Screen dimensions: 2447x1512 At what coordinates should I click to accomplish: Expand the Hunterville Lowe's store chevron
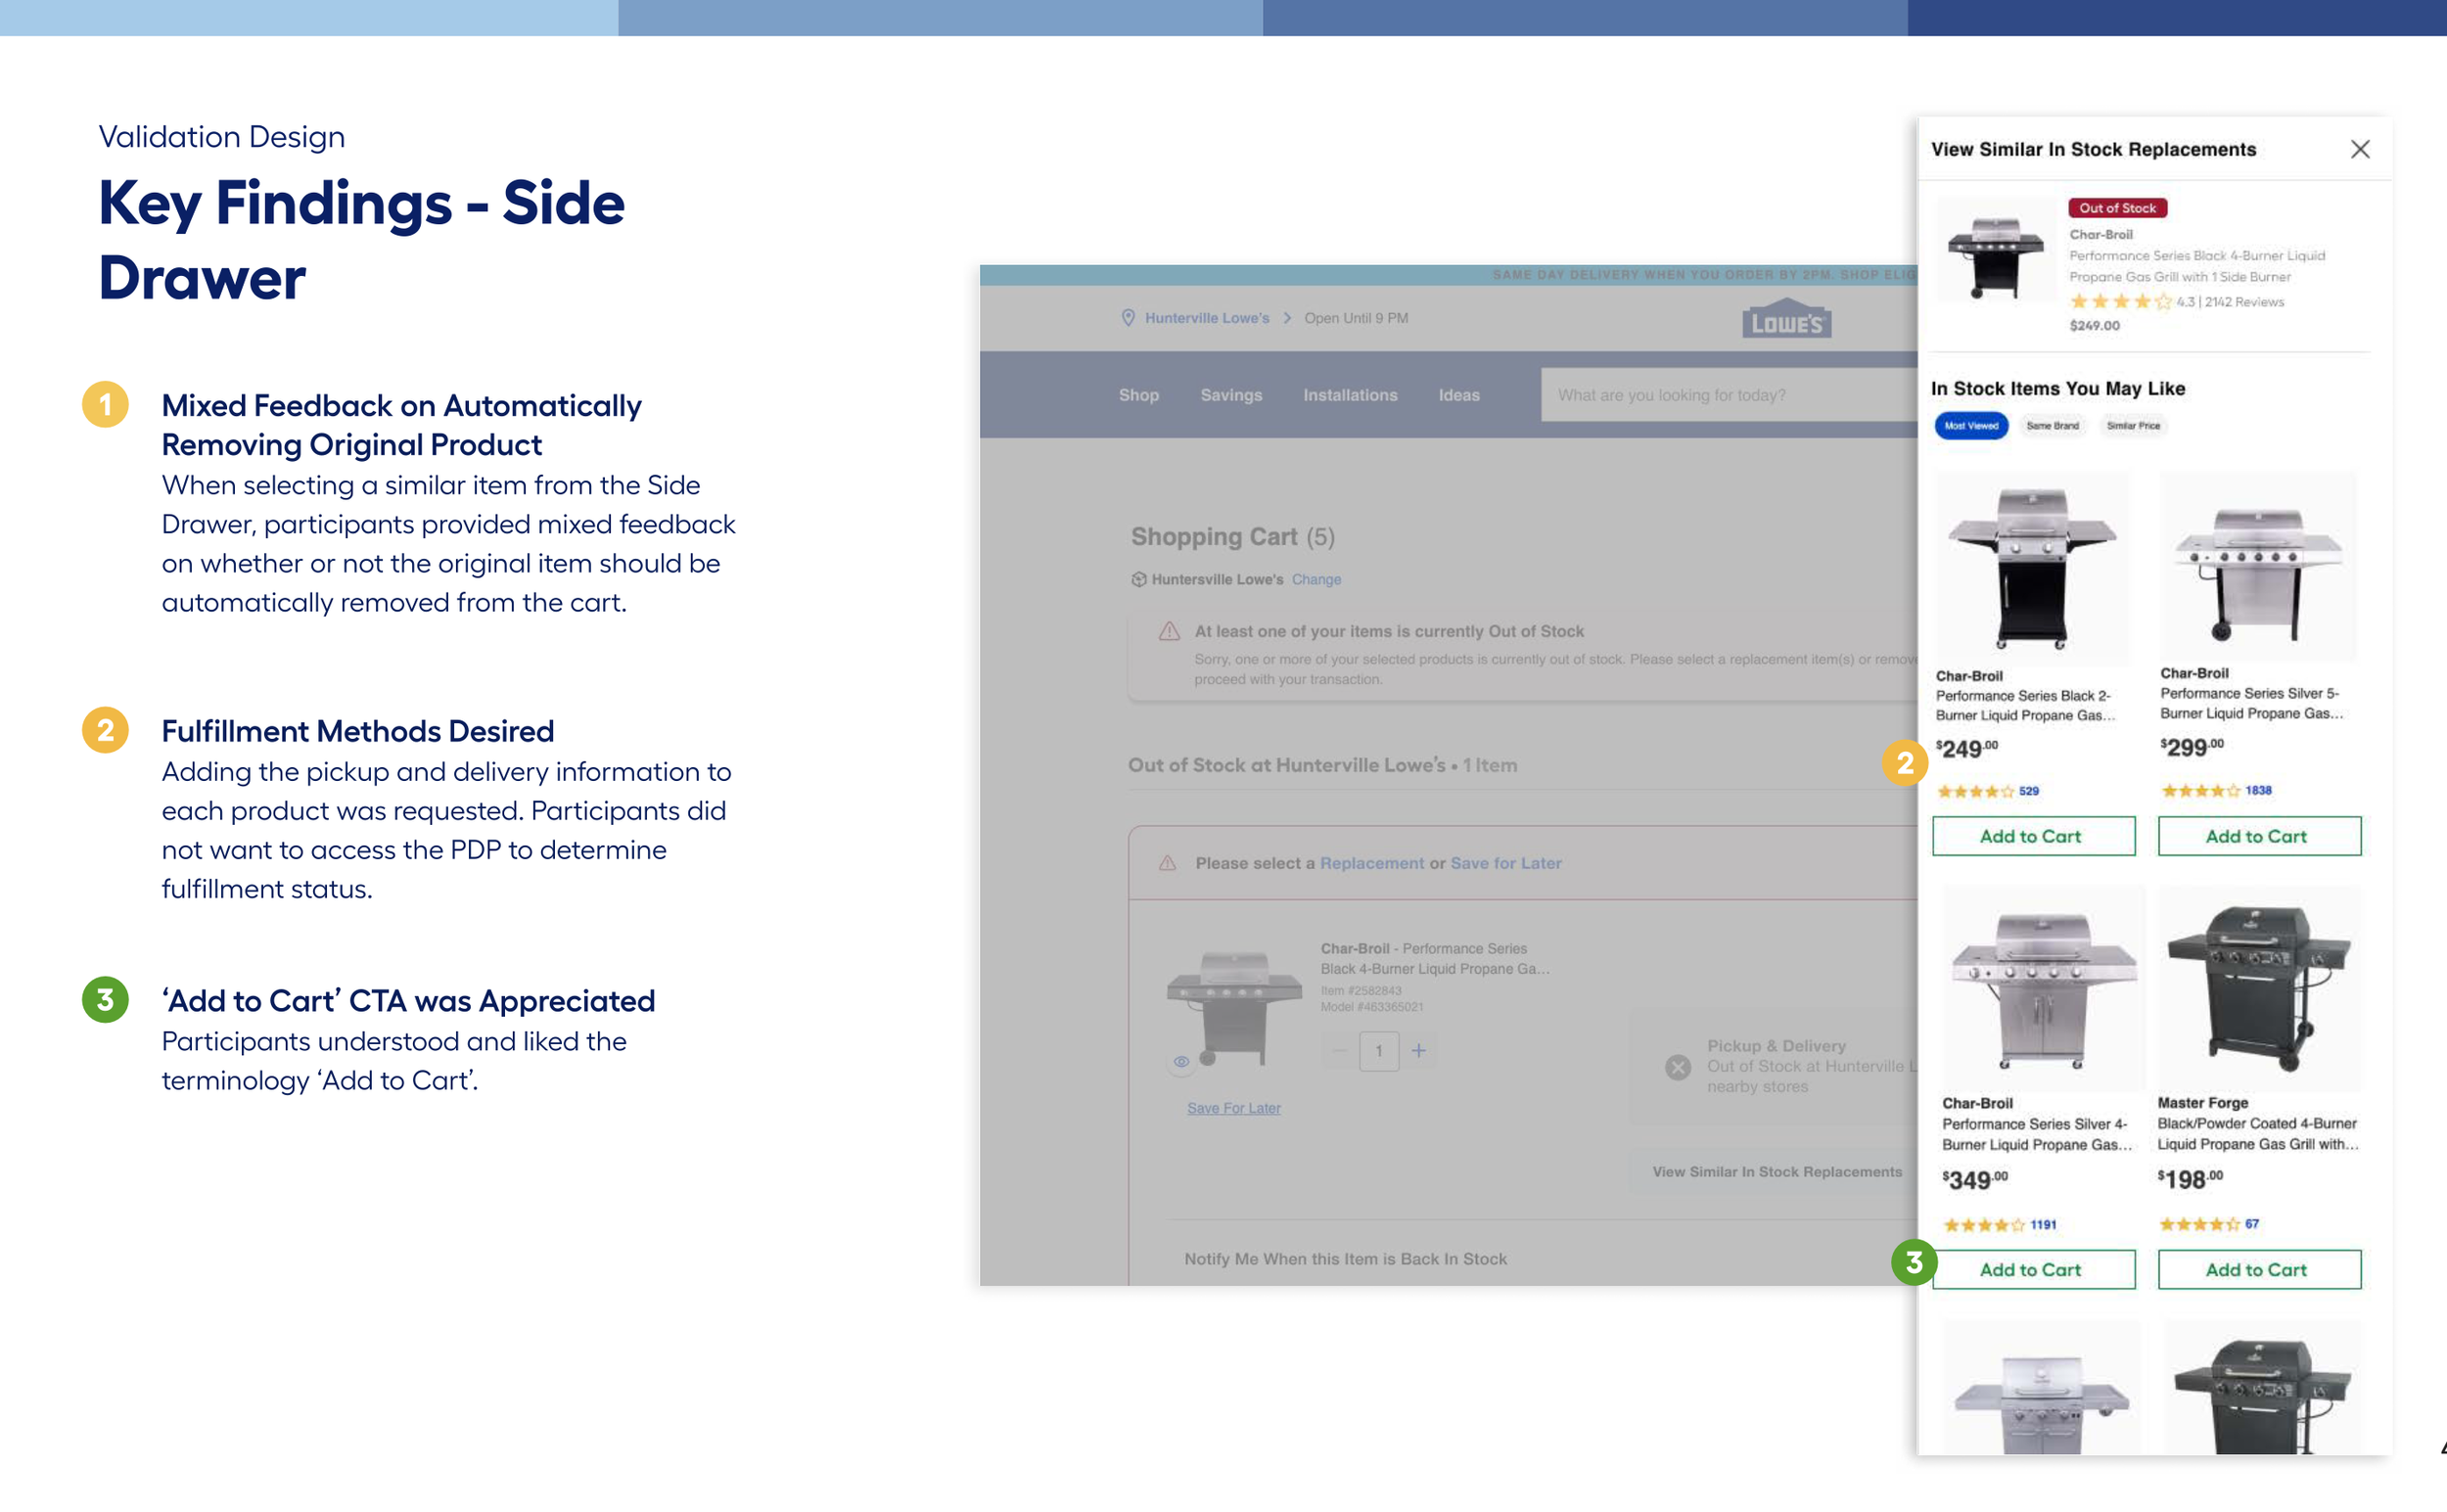(1287, 318)
